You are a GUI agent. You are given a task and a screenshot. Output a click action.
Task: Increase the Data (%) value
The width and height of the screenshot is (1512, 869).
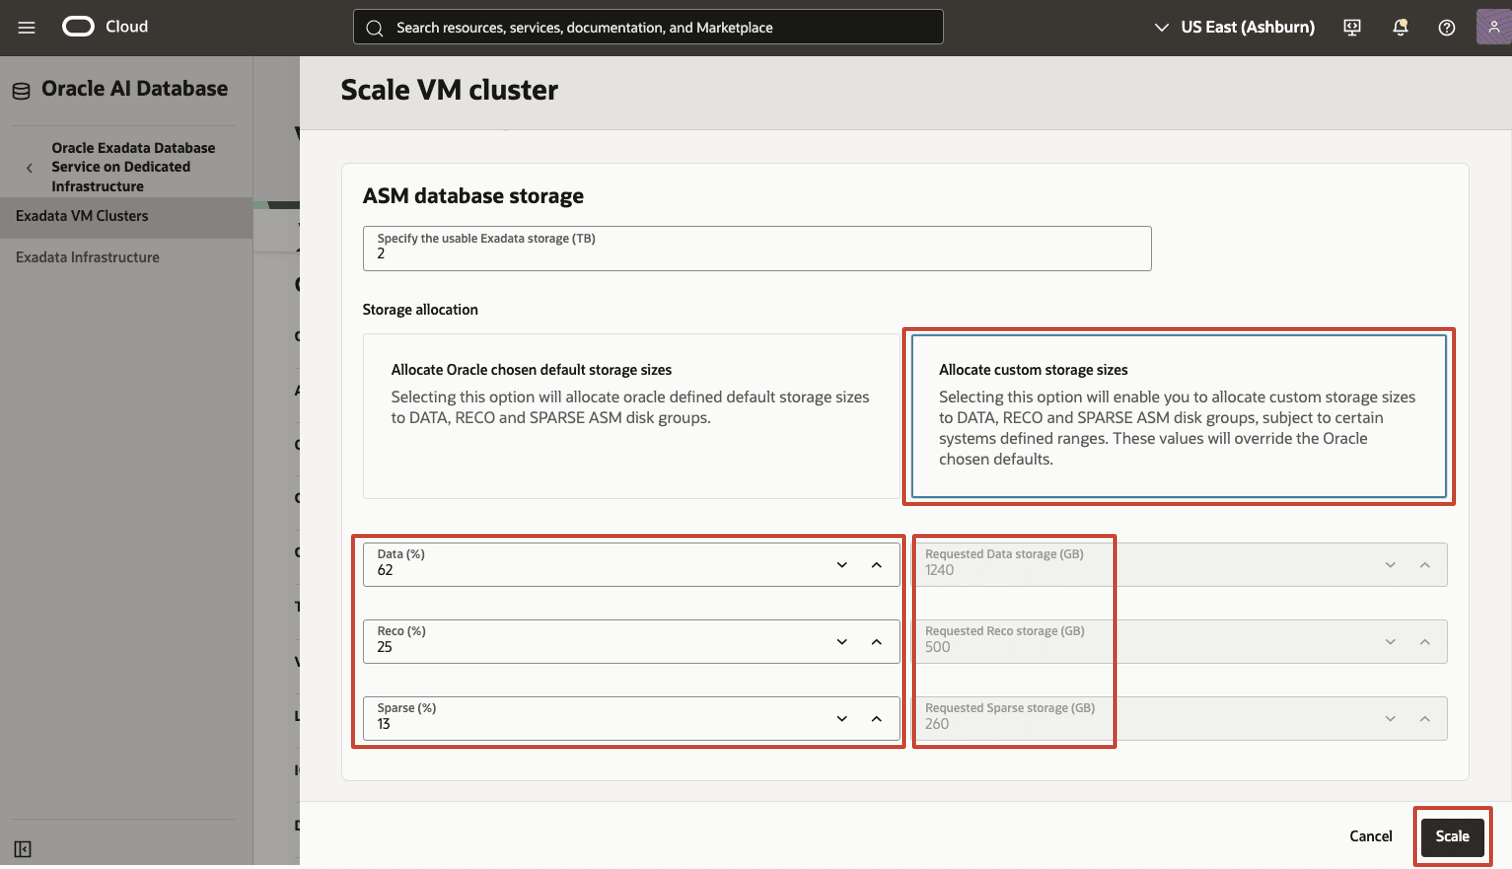click(x=877, y=565)
